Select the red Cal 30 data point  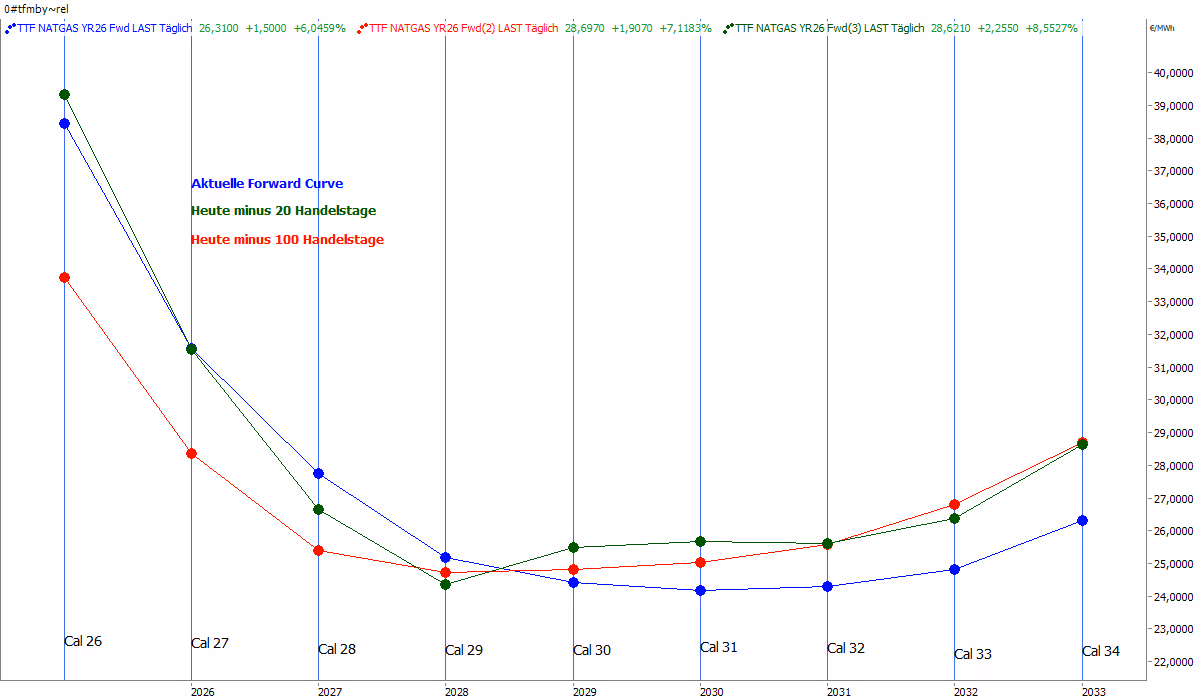point(573,570)
